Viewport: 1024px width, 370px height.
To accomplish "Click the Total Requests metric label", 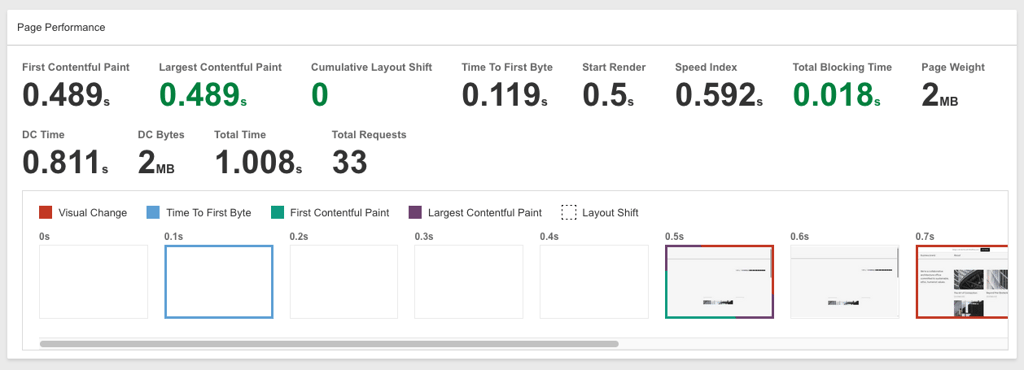I will coord(369,134).
